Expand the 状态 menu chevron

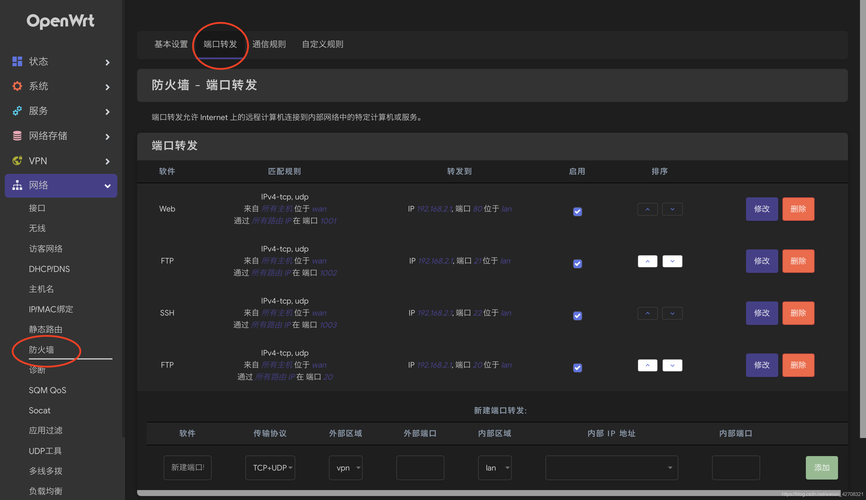click(x=107, y=62)
